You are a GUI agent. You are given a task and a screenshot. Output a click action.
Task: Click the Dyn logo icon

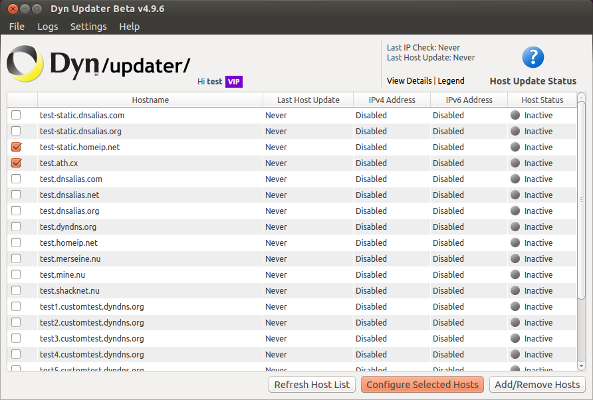point(25,63)
